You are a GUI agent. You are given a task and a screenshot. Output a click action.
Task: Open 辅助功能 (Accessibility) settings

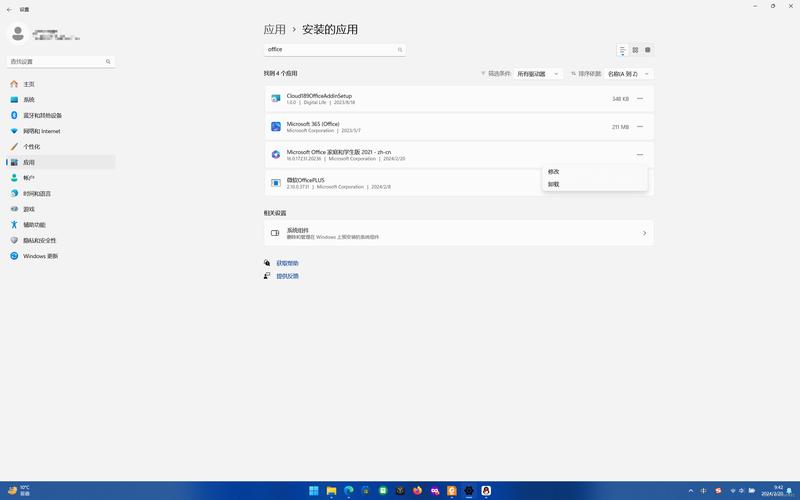click(x=61, y=225)
